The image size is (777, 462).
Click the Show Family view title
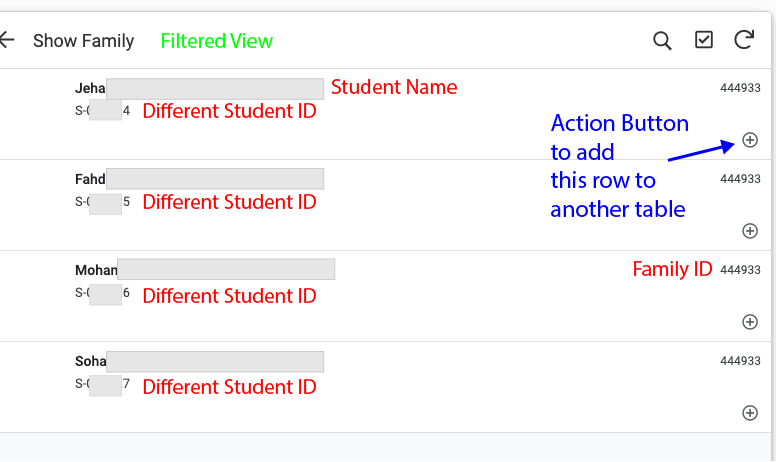tap(84, 41)
